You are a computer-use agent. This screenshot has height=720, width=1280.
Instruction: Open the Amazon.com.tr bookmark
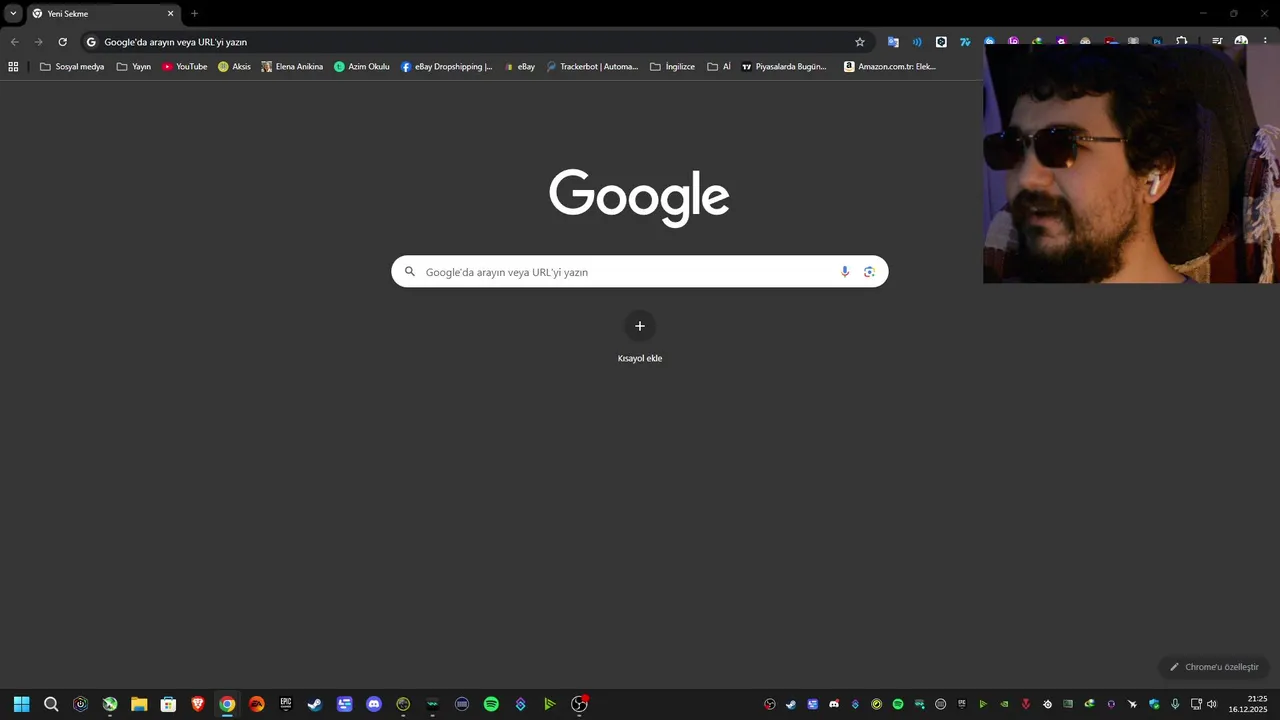pyautogui.click(x=890, y=67)
